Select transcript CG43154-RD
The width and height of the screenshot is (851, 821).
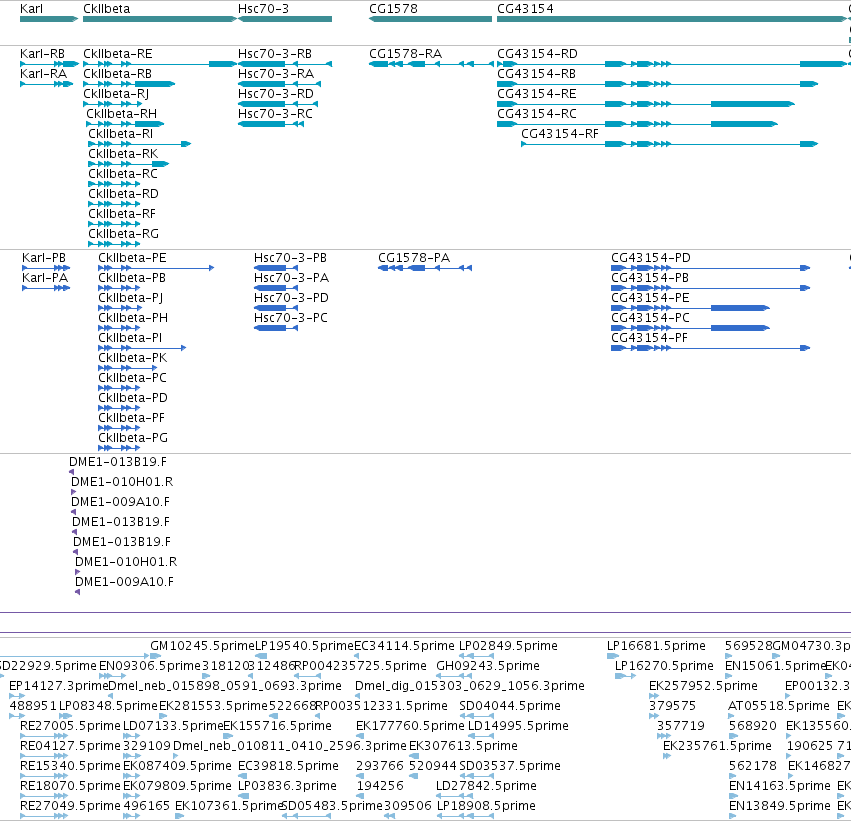[537, 54]
